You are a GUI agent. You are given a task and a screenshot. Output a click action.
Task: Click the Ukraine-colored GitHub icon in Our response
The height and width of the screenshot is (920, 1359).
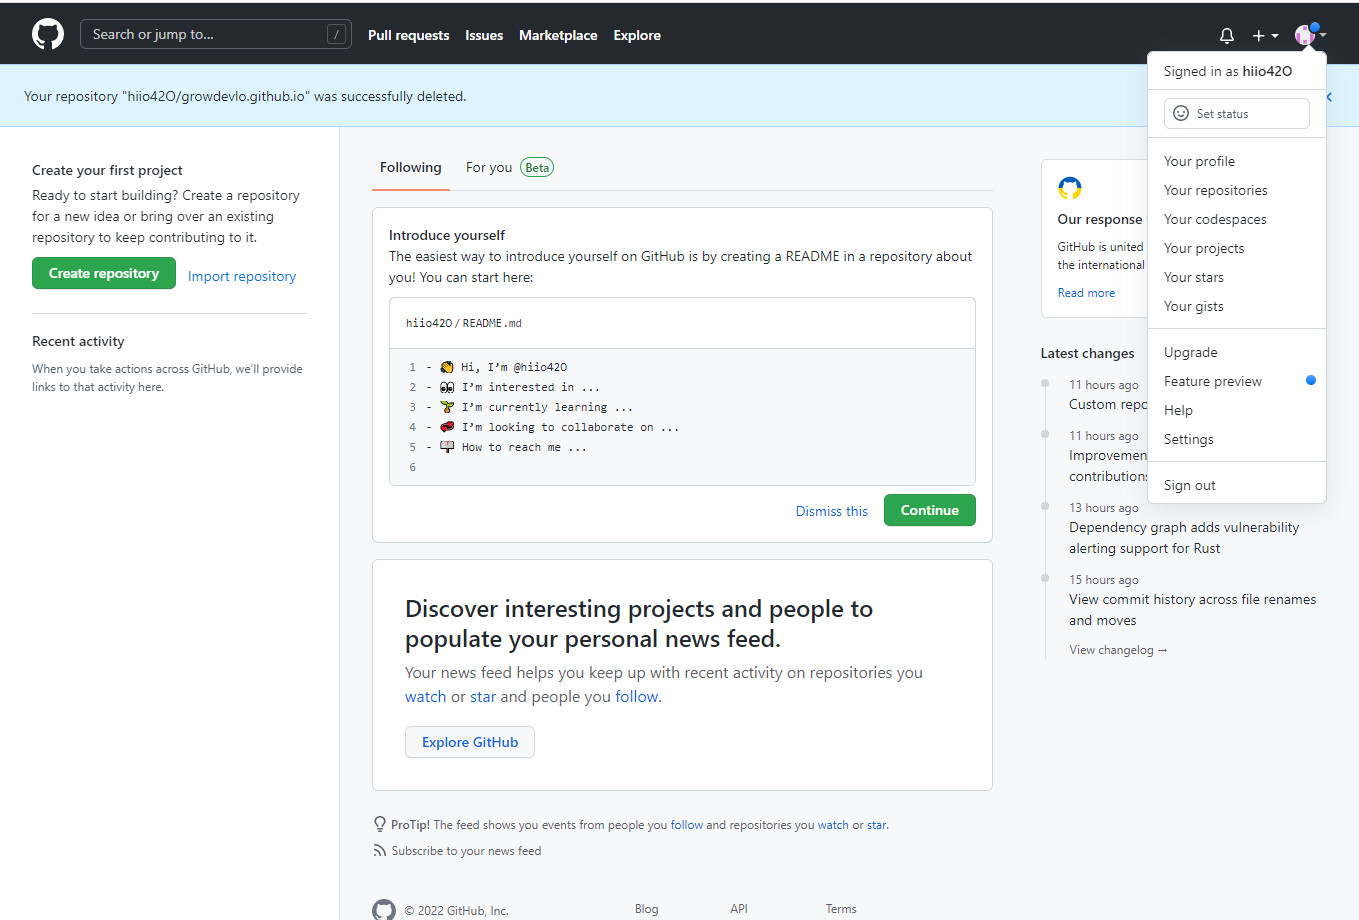click(x=1070, y=188)
